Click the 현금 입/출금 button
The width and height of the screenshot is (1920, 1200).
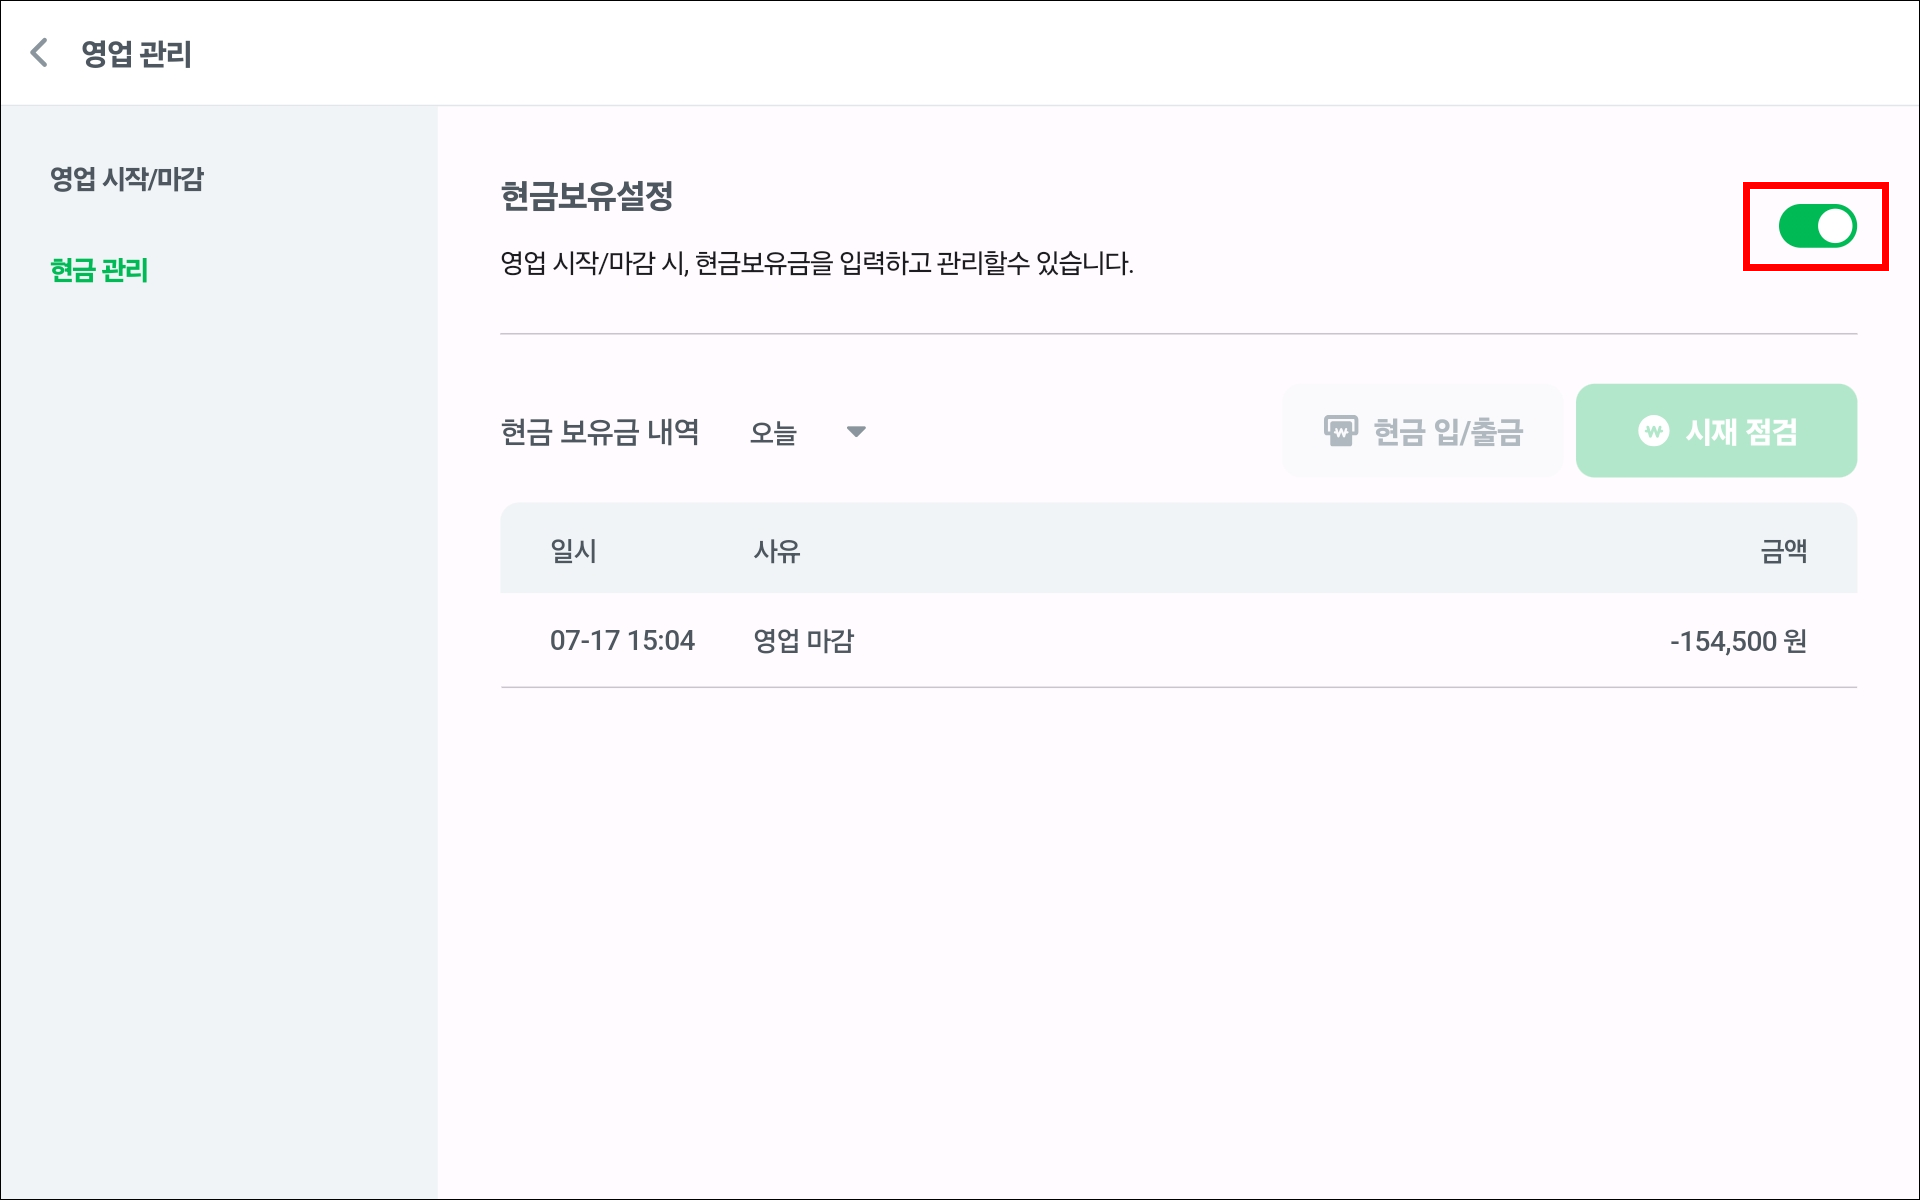pyautogui.click(x=1422, y=431)
